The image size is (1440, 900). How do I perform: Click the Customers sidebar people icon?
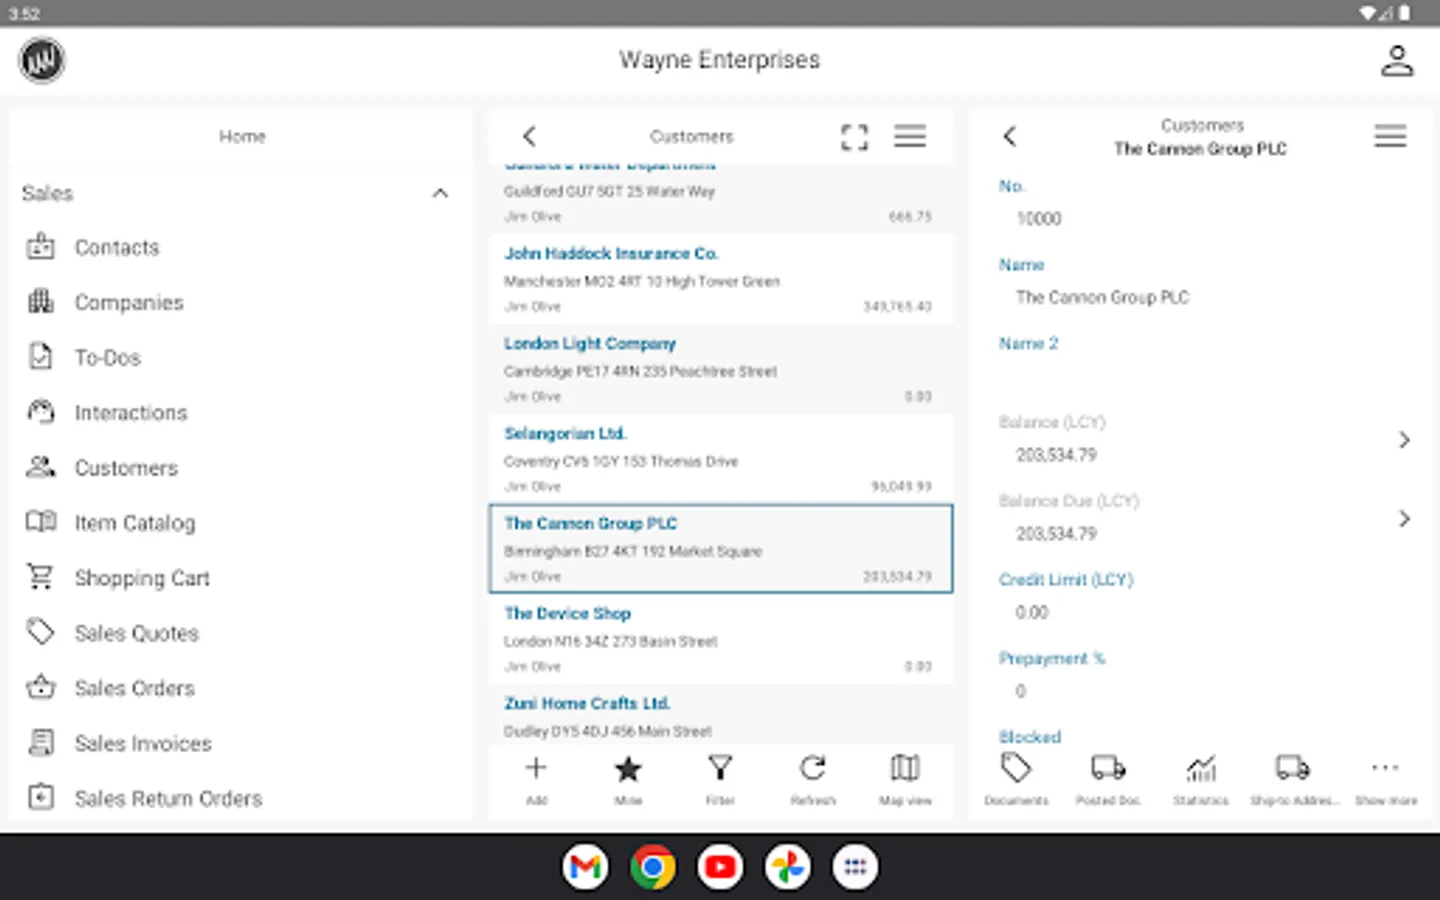(41, 466)
